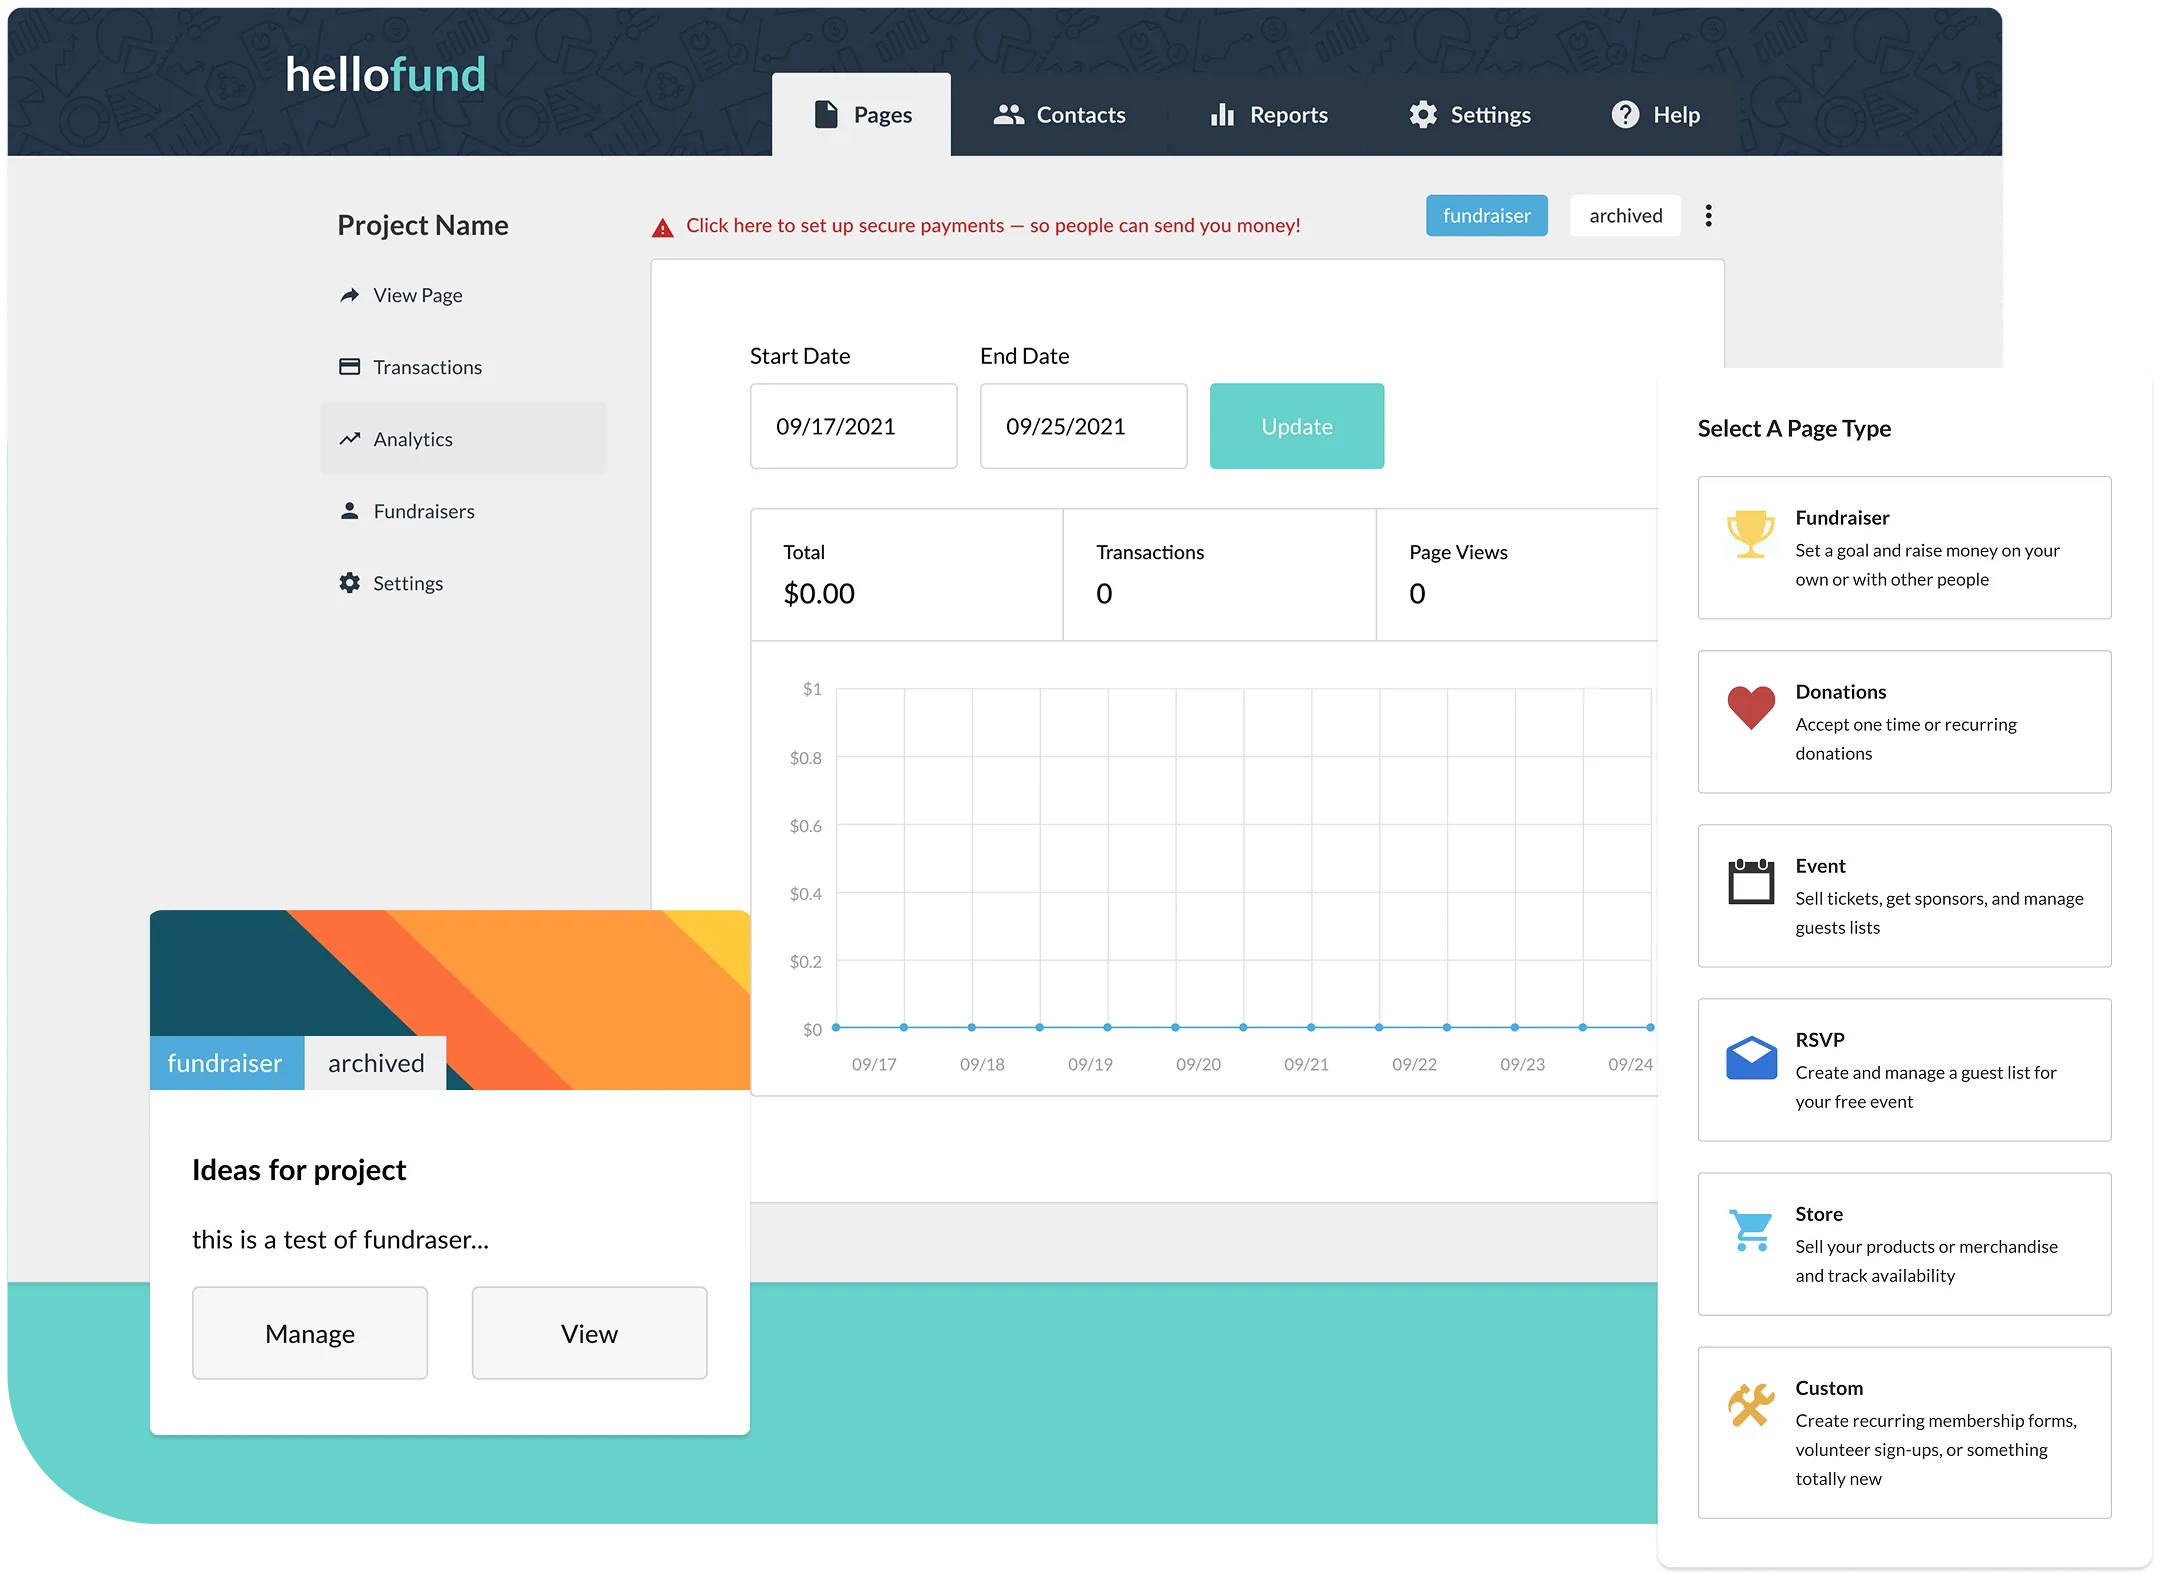Click the Custom tools icon
The height and width of the screenshot is (1575, 2160).
point(1750,1405)
